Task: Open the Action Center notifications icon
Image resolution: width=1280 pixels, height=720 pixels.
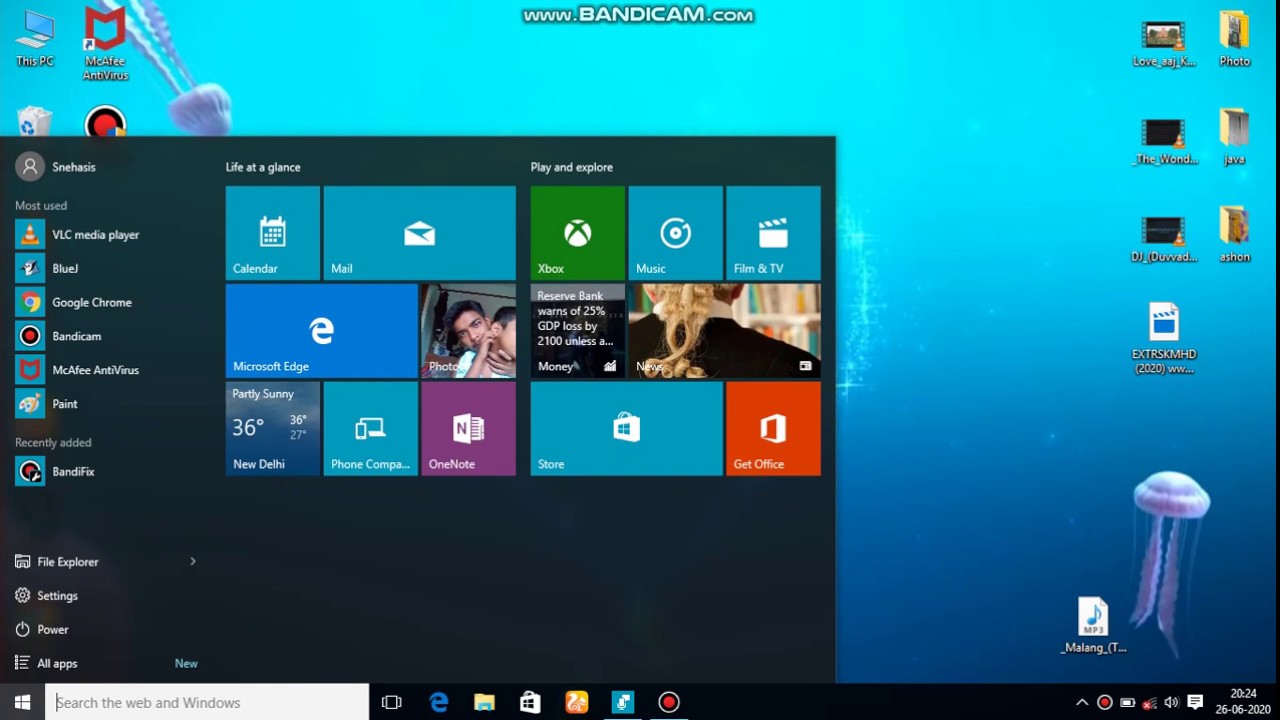Action: coord(1195,703)
